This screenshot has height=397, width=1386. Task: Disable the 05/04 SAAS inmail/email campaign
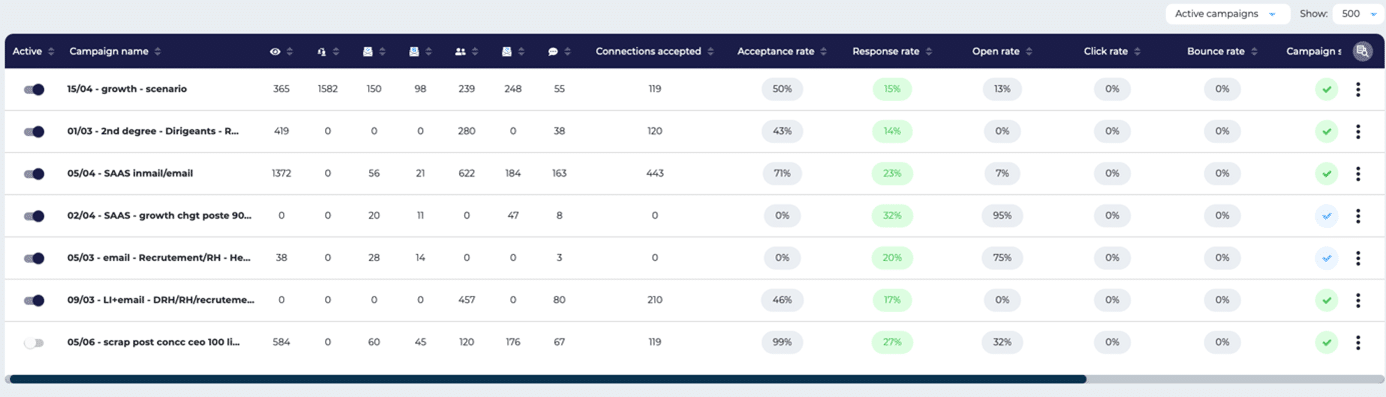point(34,173)
